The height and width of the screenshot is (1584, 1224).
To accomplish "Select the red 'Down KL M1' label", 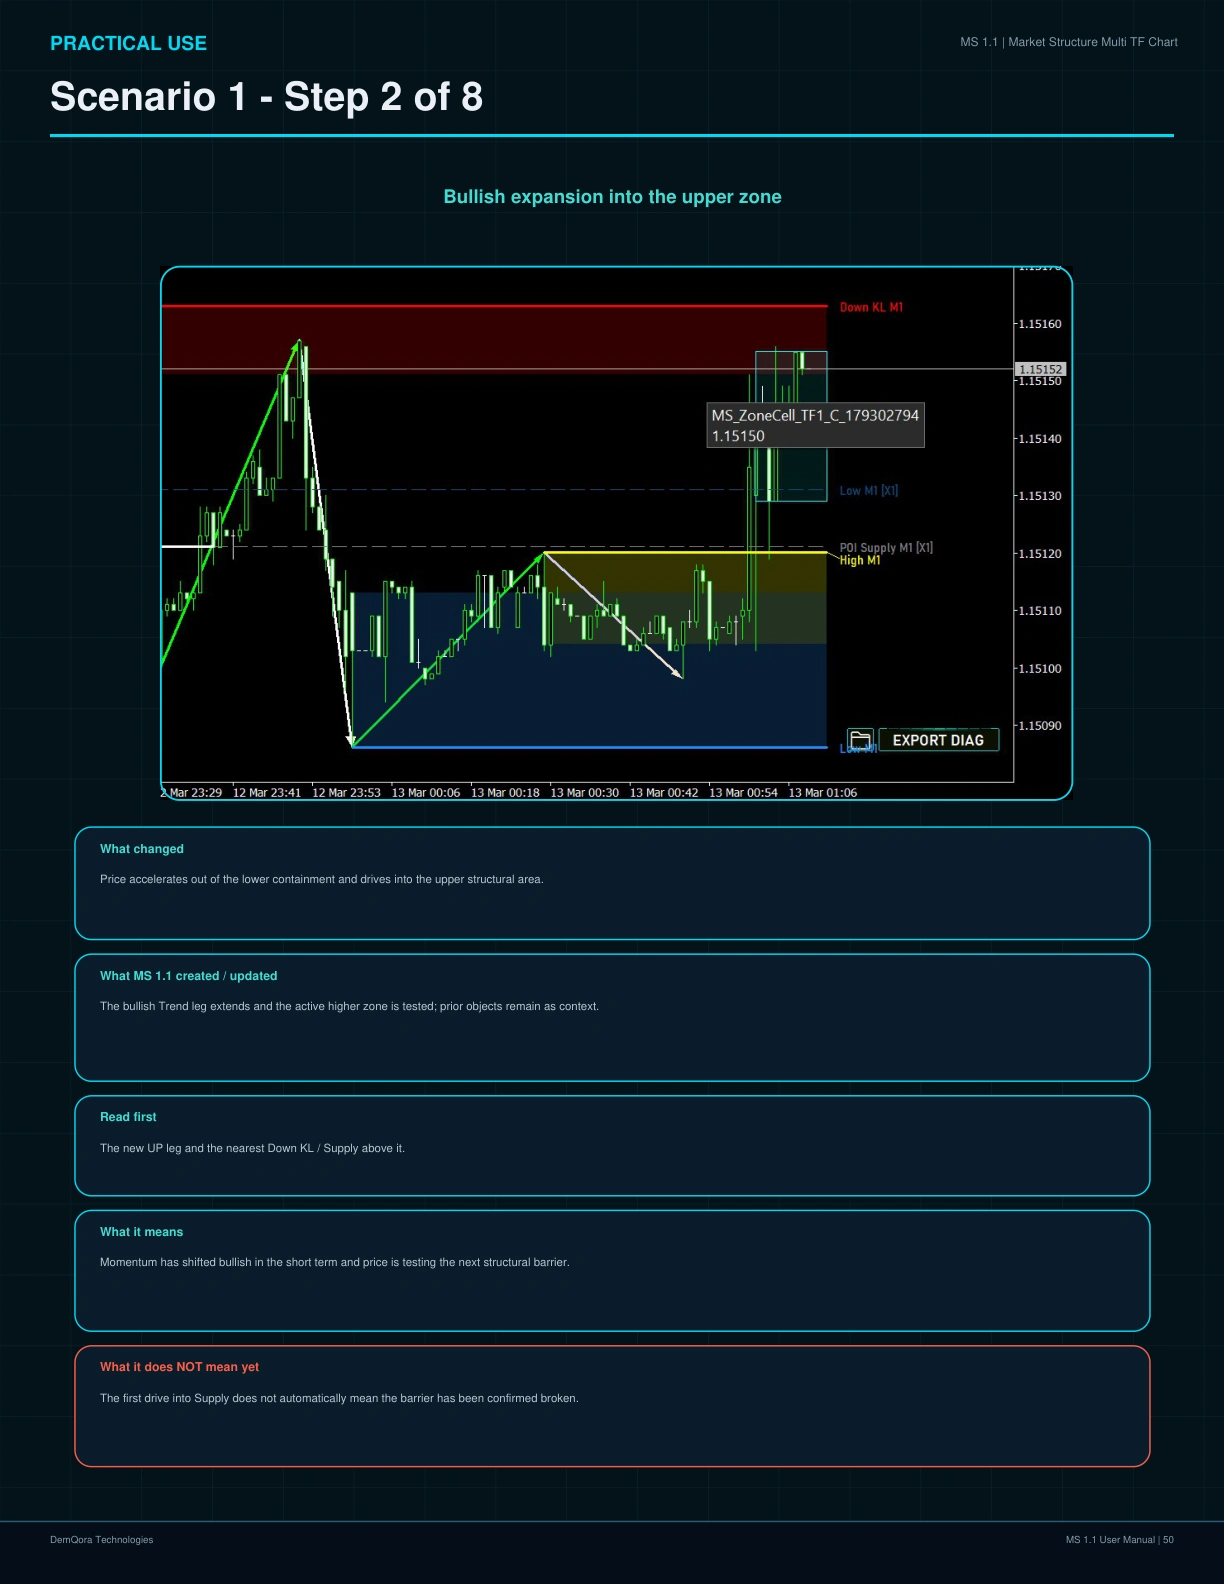I will click(x=871, y=307).
